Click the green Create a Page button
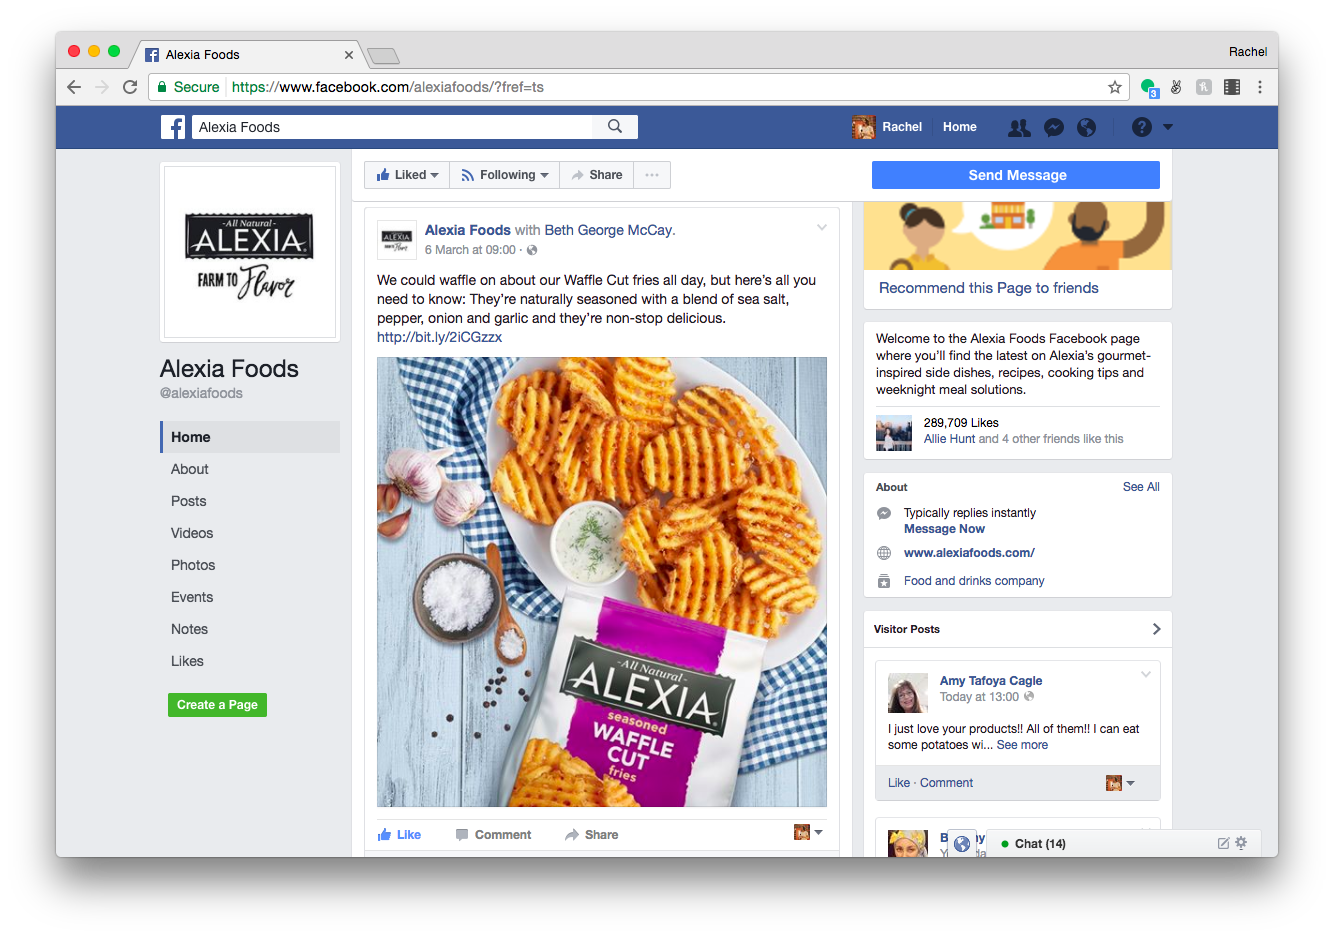Viewport: 1334px width, 937px height. click(217, 705)
